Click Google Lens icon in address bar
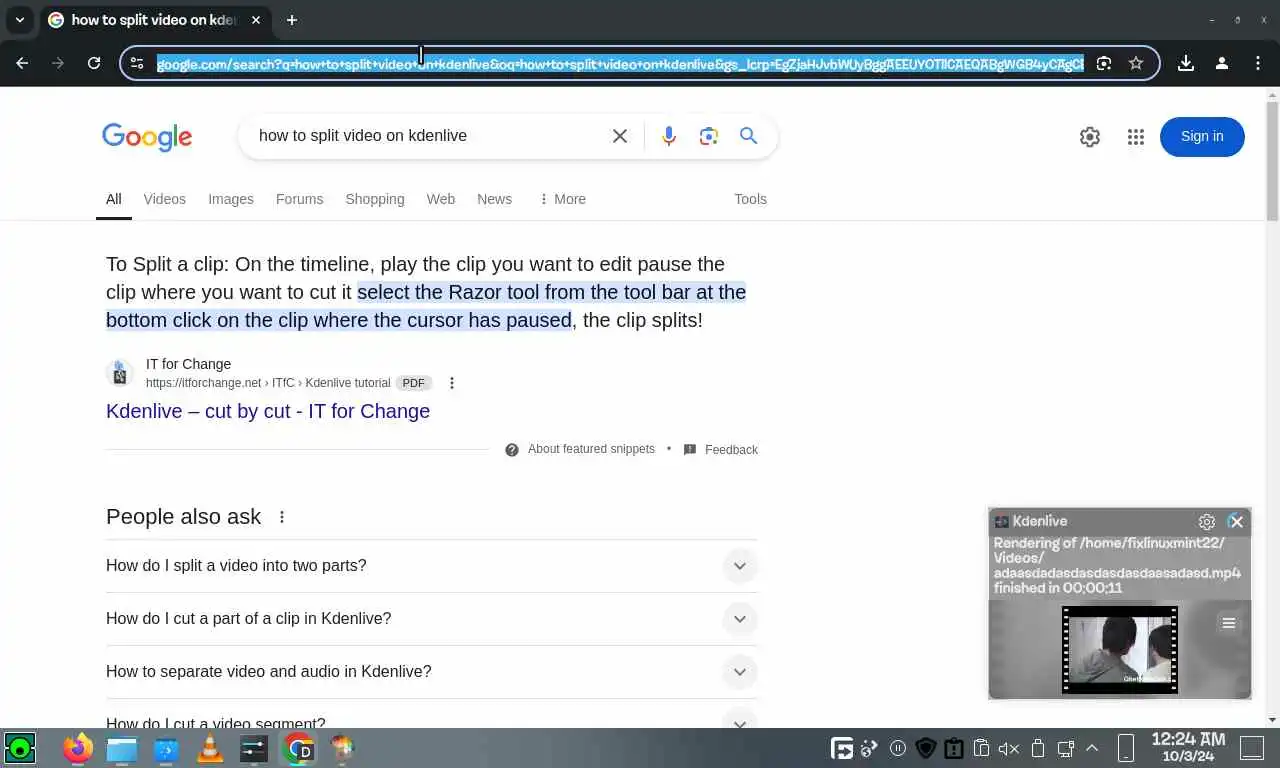1280x768 pixels. 1104,63
